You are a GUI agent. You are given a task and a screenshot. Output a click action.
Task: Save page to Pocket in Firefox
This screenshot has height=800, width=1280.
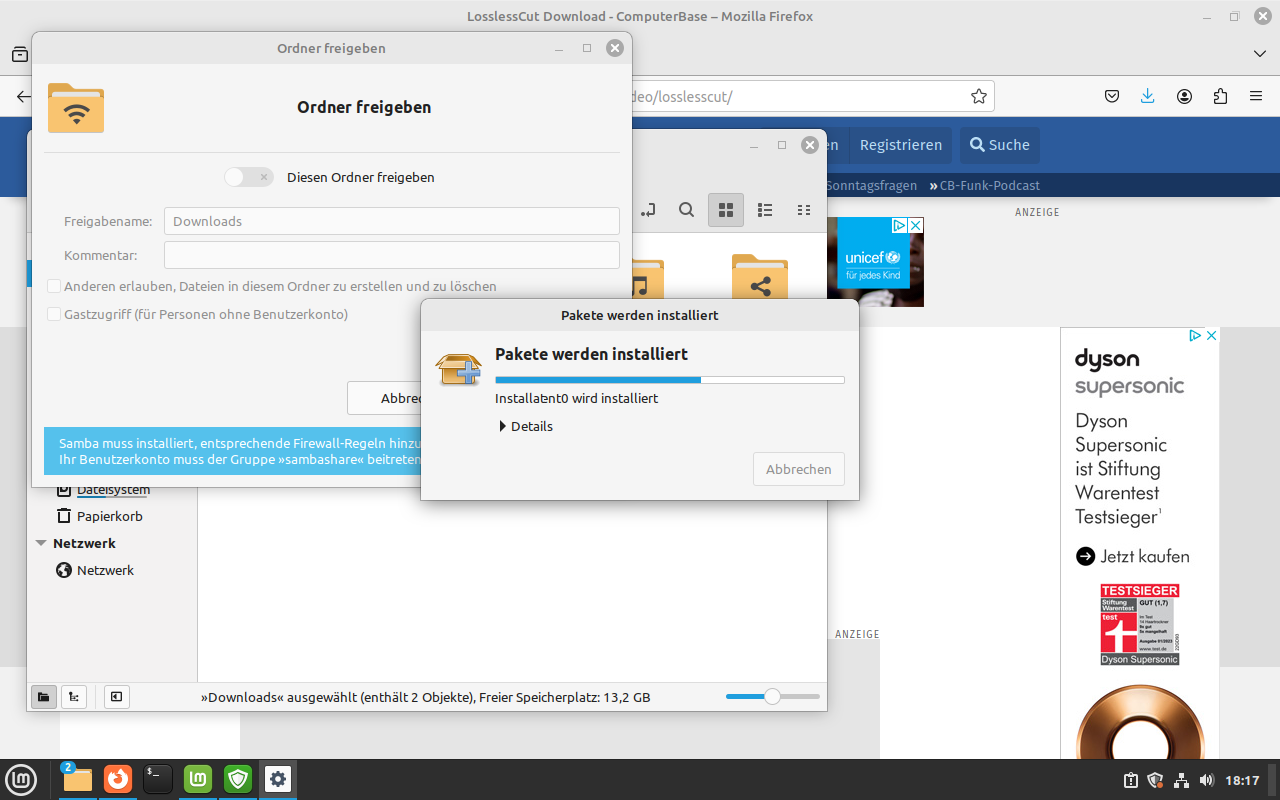(x=1111, y=96)
